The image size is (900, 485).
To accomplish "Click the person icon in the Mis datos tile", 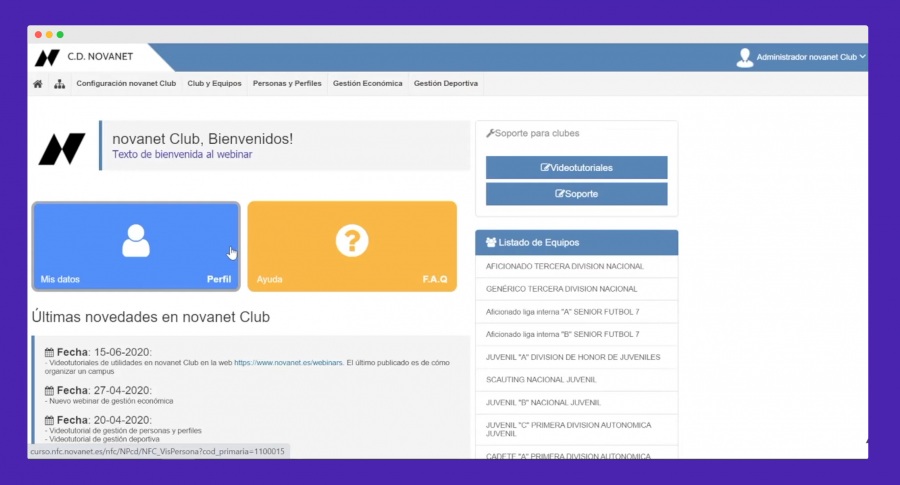I will coord(136,240).
